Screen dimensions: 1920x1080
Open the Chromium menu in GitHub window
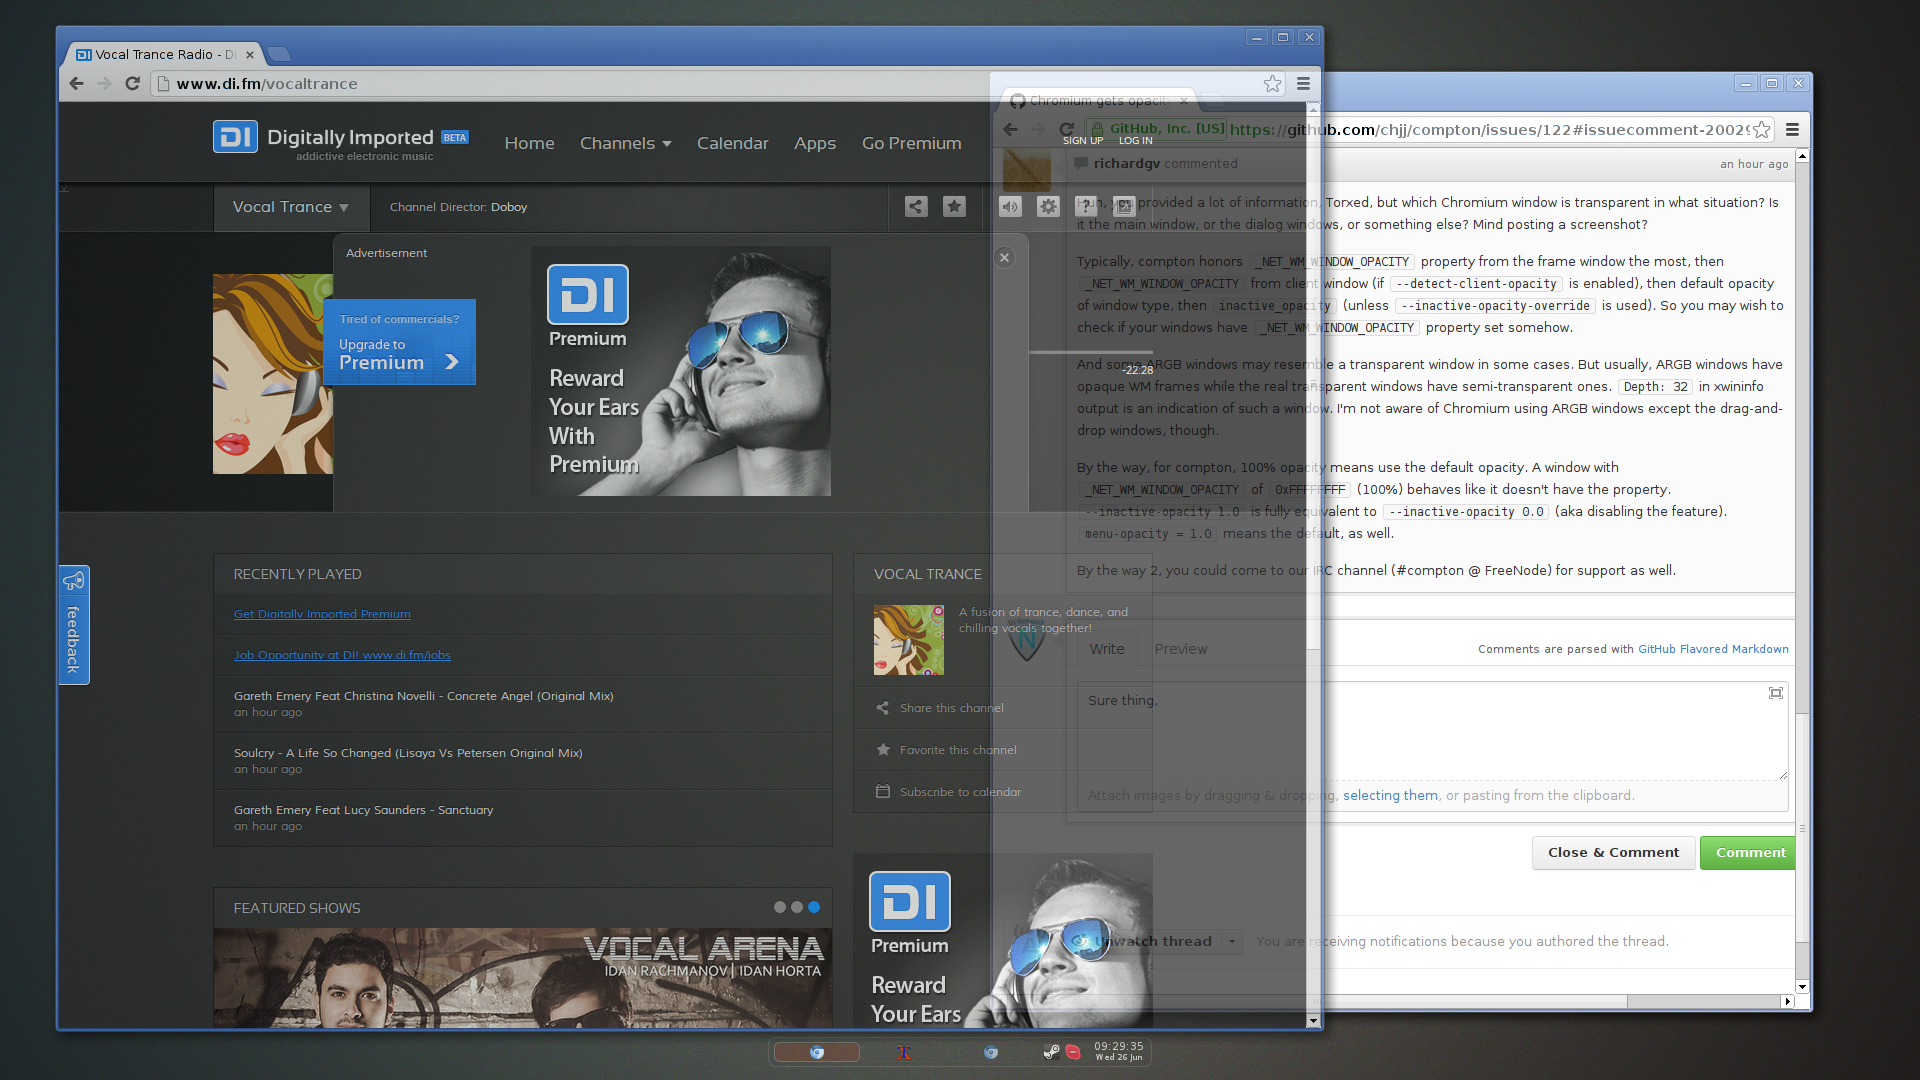pyautogui.click(x=1792, y=129)
